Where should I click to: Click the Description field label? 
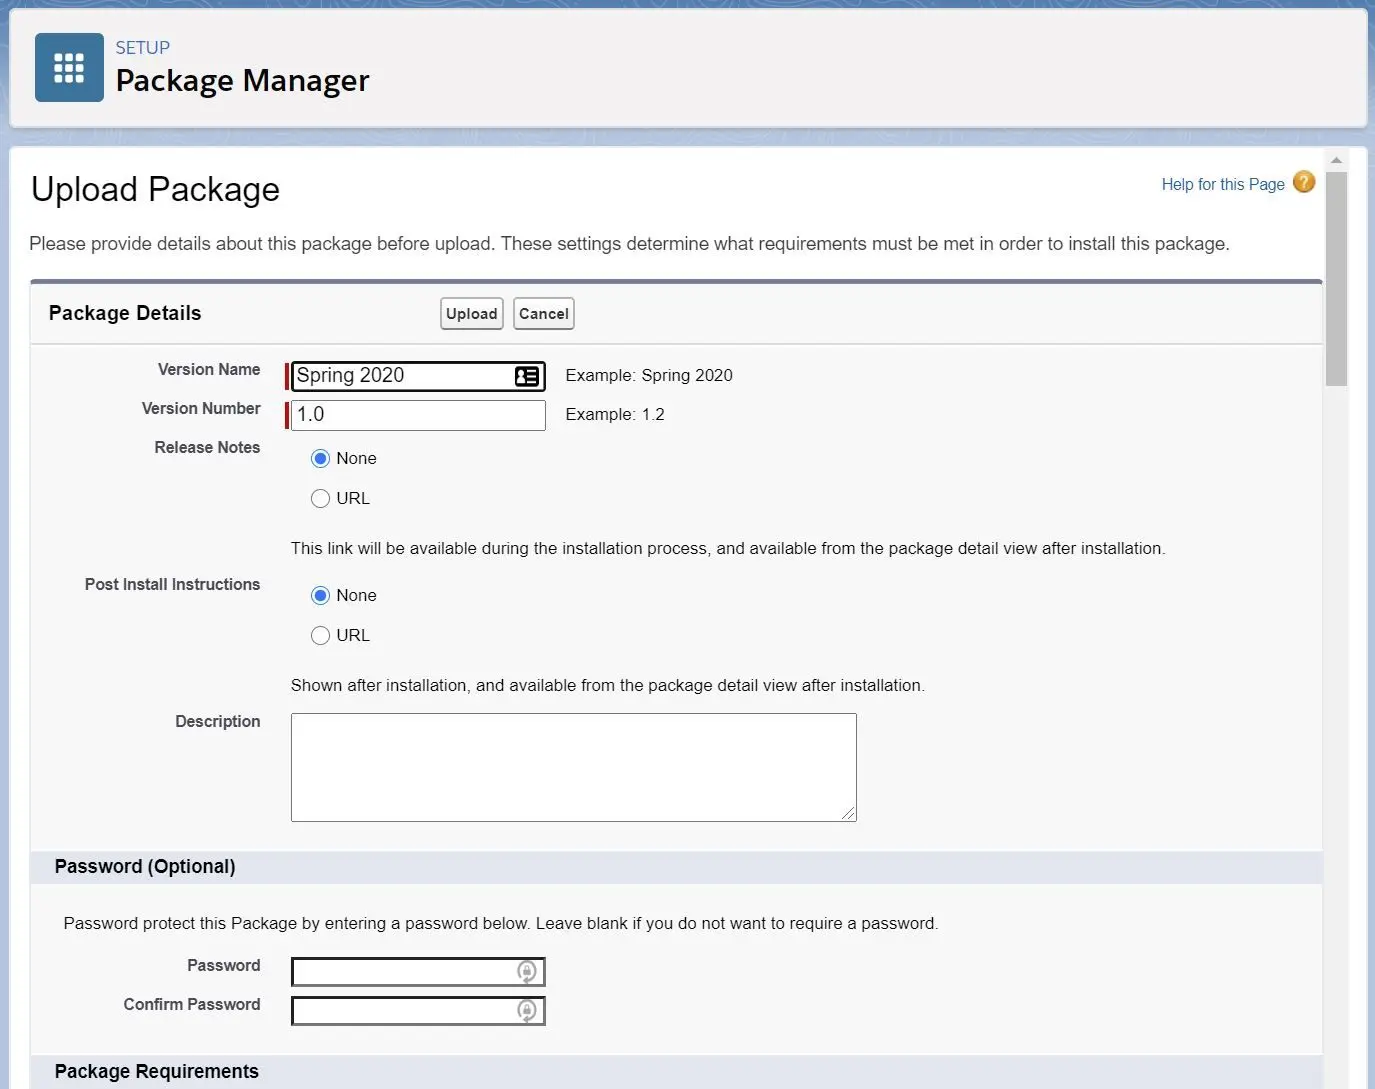coord(218,721)
